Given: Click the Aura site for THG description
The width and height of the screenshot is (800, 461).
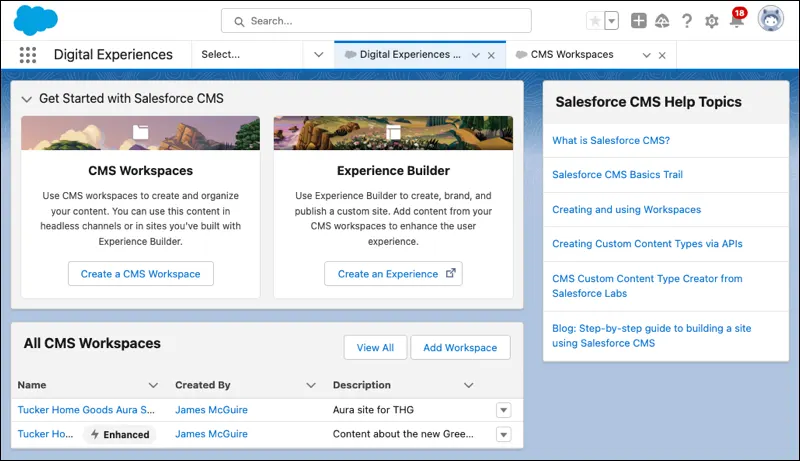Looking at the screenshot, I should (x=373, y=409).
